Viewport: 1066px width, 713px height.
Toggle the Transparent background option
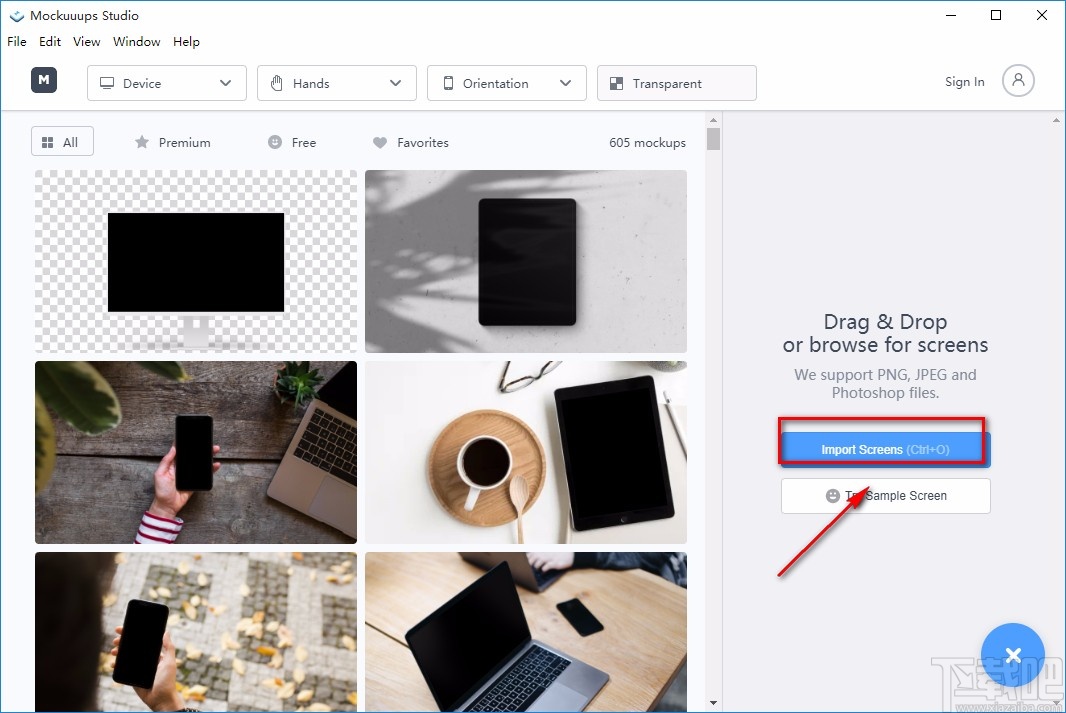(x=677, y=83)
